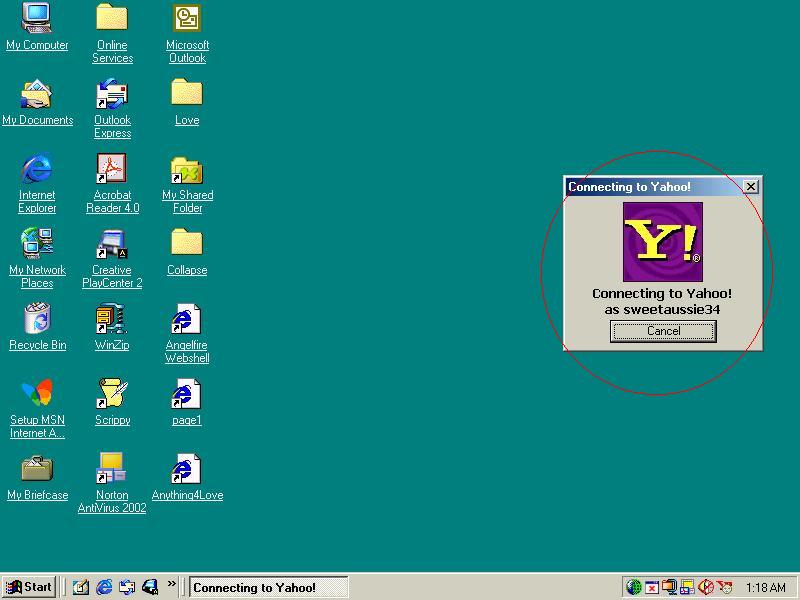This screenshot has height=600, width=800.
Task: Show the desktop via Quick Launch
Action: 80,587
